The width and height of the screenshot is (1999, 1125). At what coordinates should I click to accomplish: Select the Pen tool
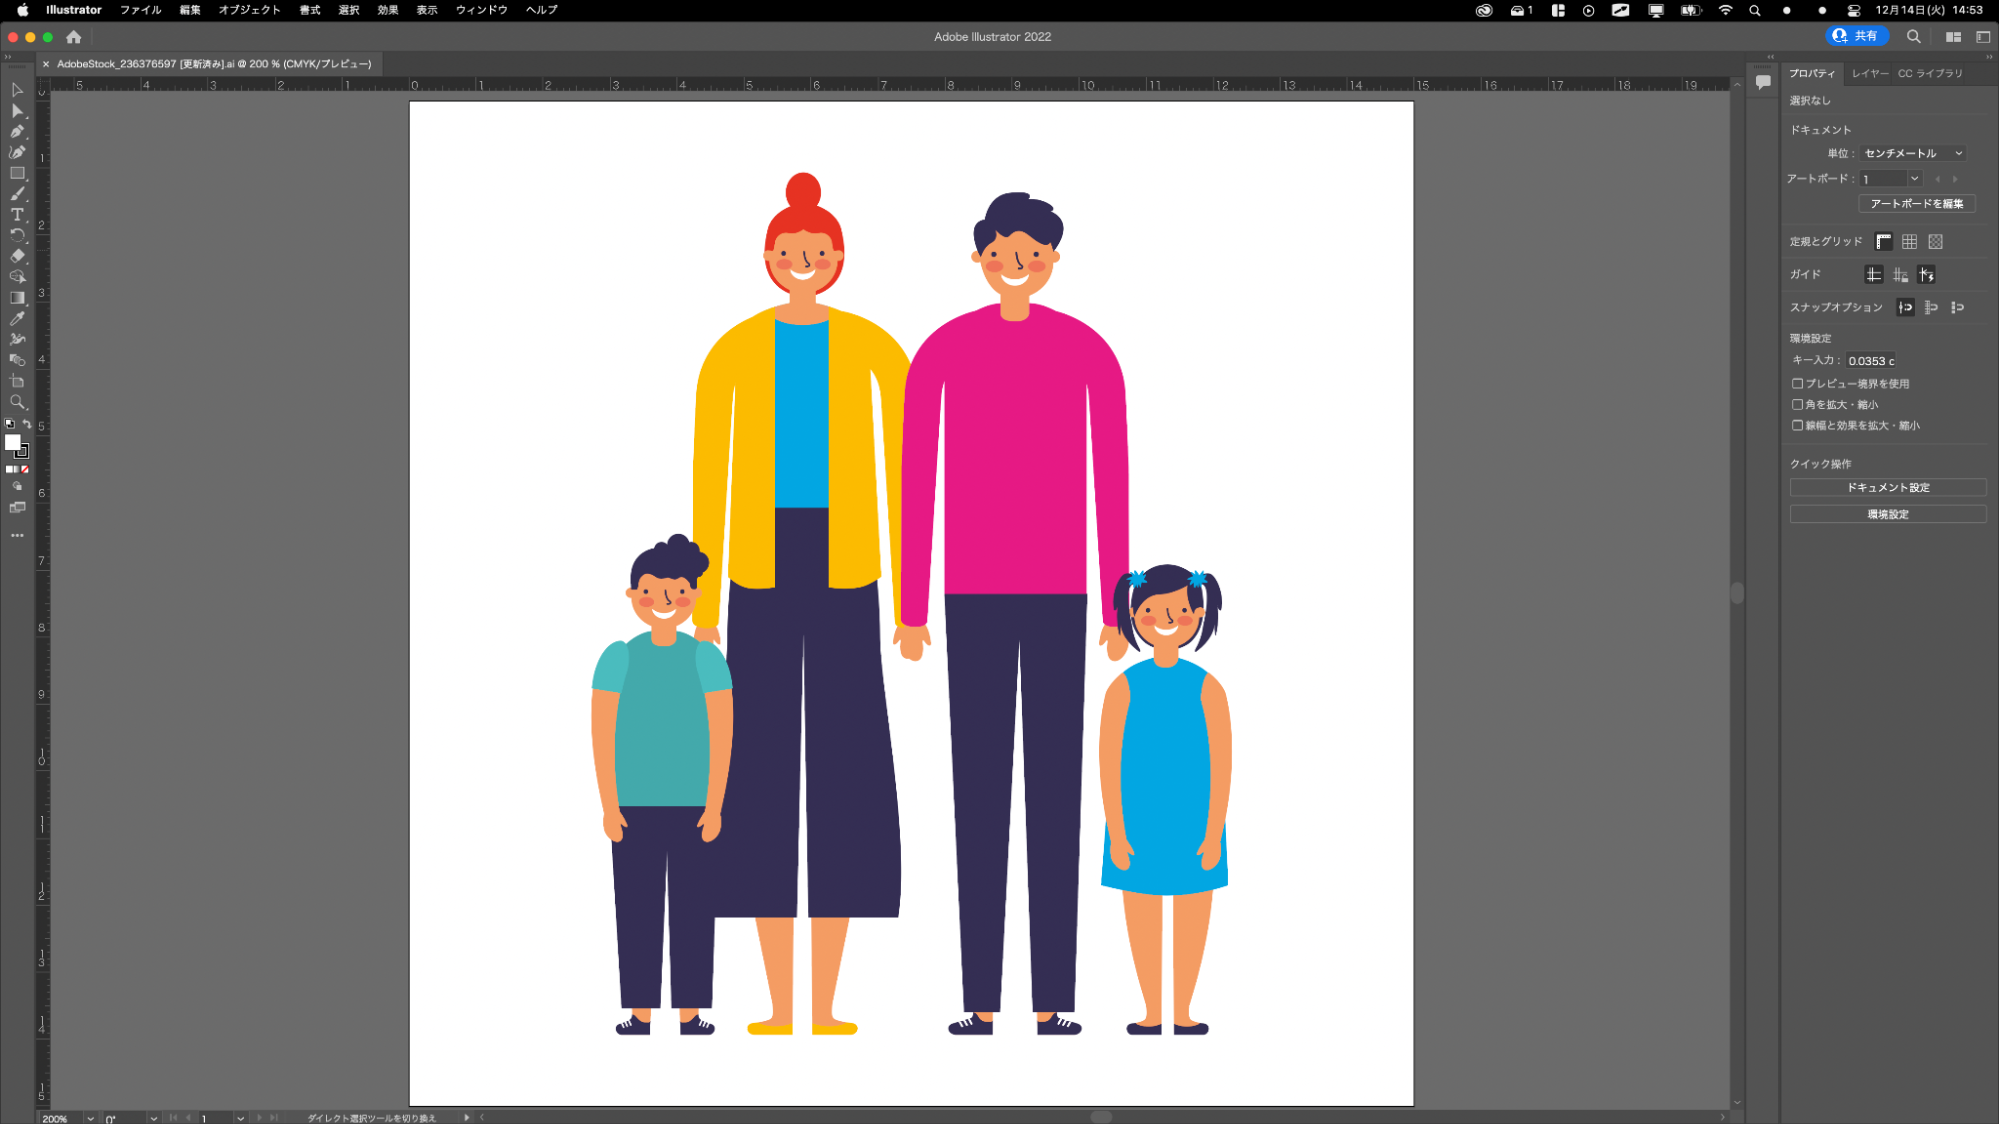click(17, 131)
